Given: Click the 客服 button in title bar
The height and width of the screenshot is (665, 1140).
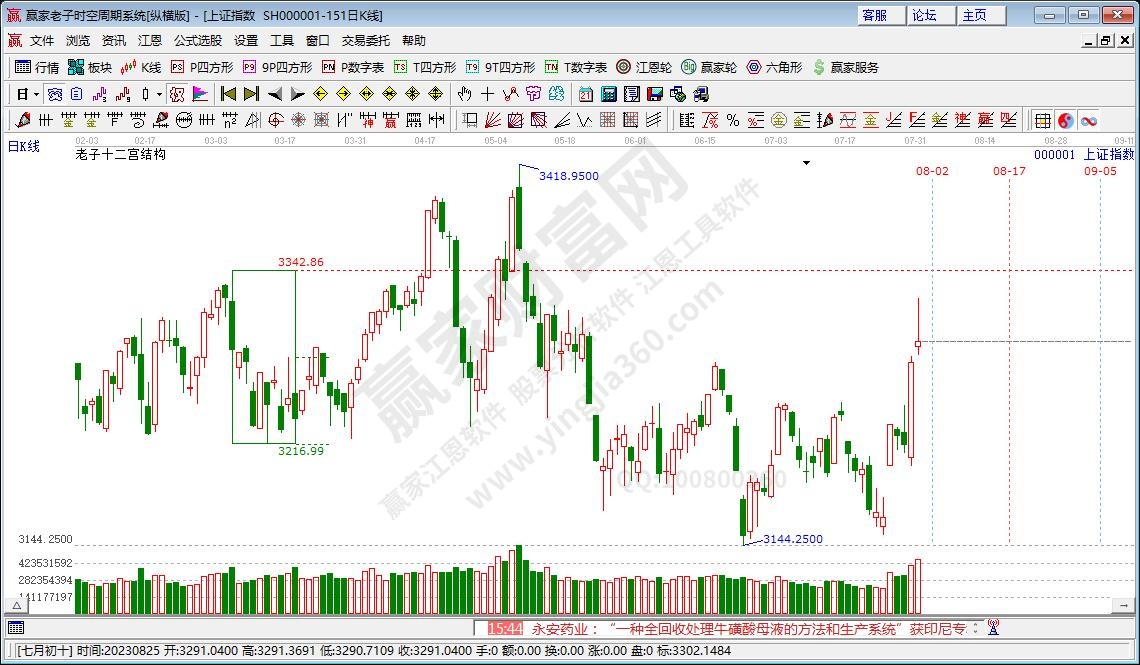Looking at the screenshot, I should coord(875,15).
